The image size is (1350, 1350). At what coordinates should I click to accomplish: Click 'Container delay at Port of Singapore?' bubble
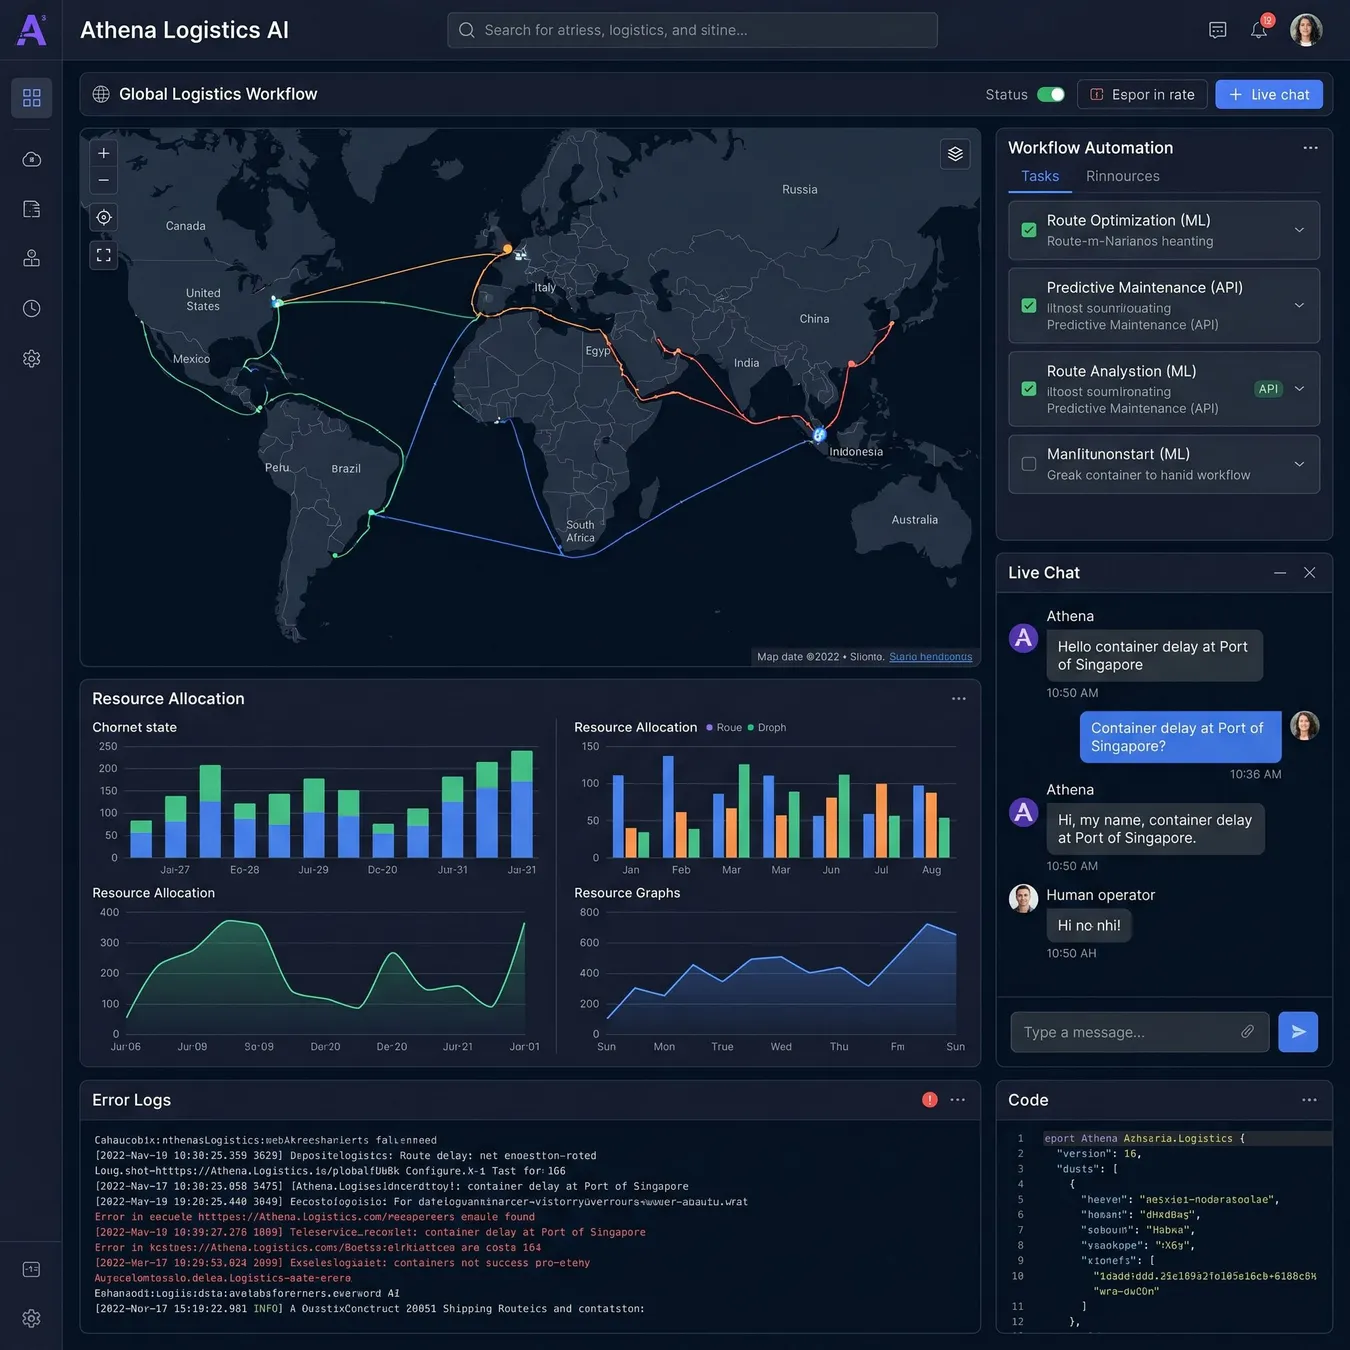[1180, 737]
